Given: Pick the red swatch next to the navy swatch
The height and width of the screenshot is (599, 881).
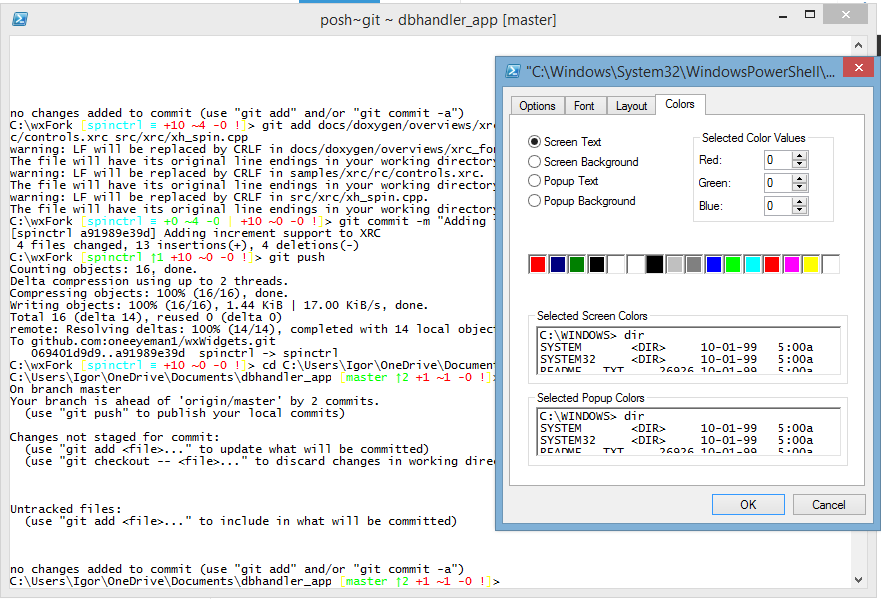Looking at the screenshot, I should (x=538, y=264).
